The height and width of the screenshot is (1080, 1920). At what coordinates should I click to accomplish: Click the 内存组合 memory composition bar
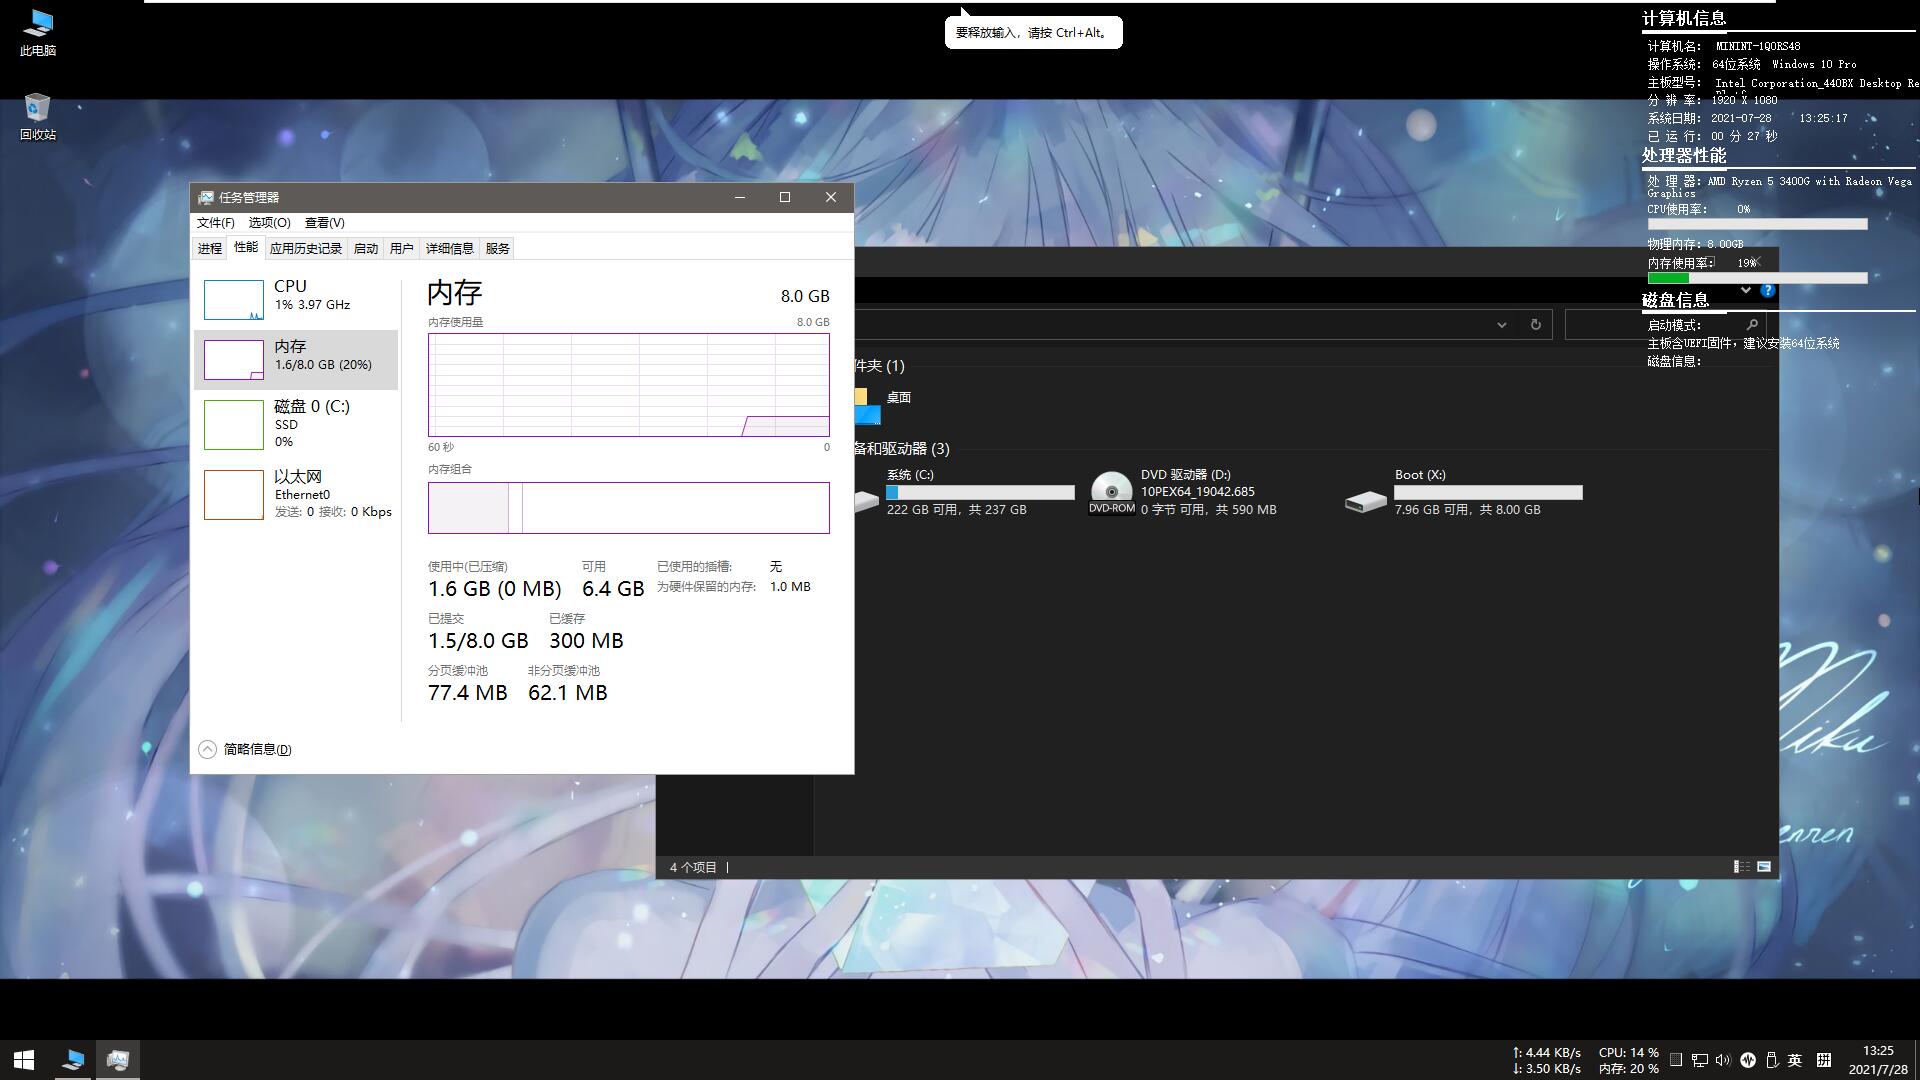[629, 508]
